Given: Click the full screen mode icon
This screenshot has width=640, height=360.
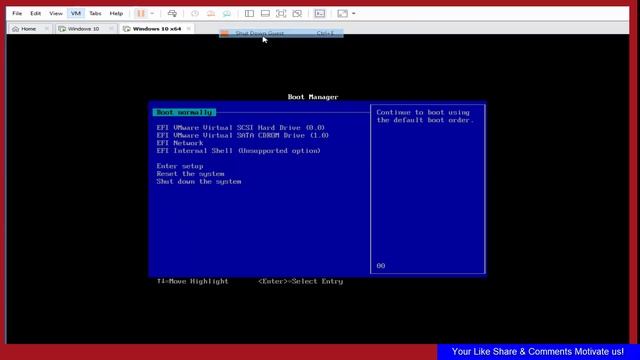Looking at the screenshot, I should click(281, 13).
